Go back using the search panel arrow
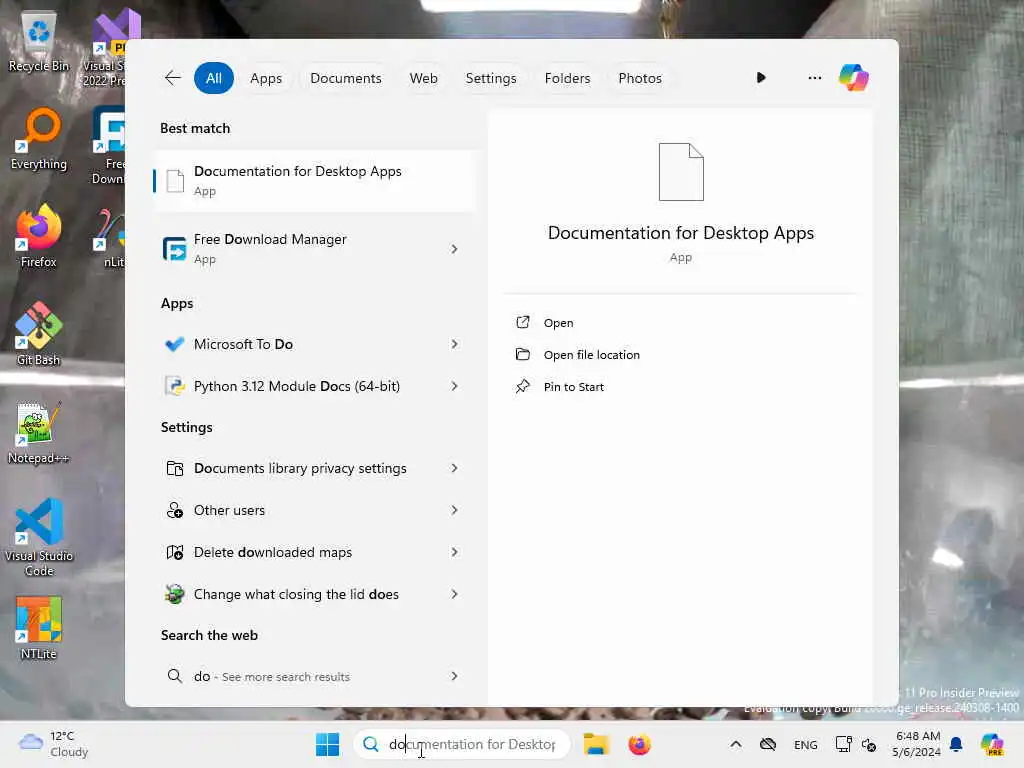 (172, 78)
